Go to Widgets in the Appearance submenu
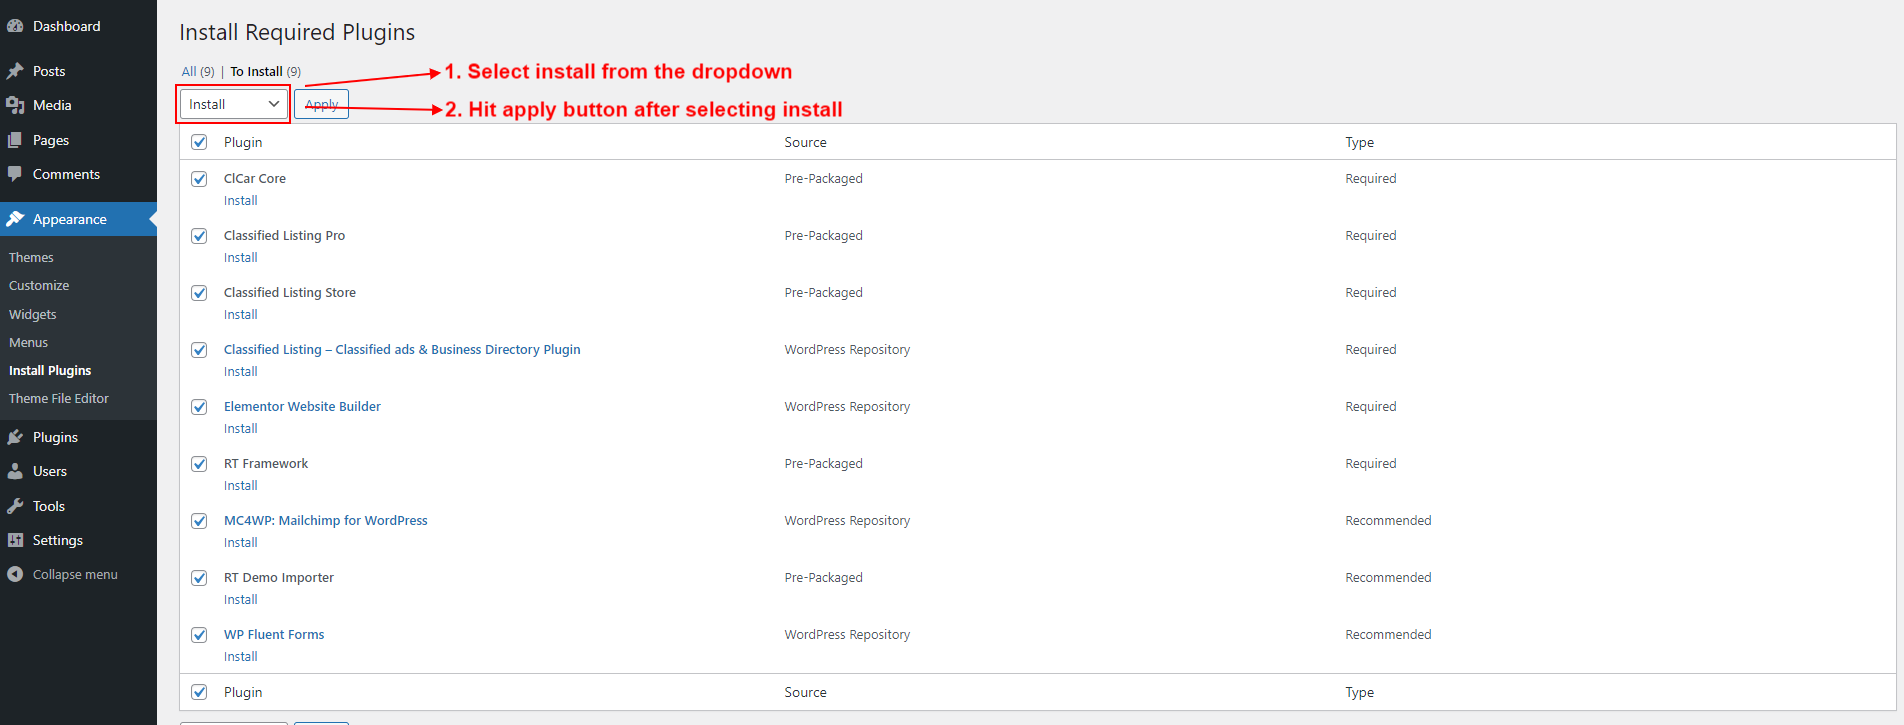1904x725 pixels. (33, 314)
